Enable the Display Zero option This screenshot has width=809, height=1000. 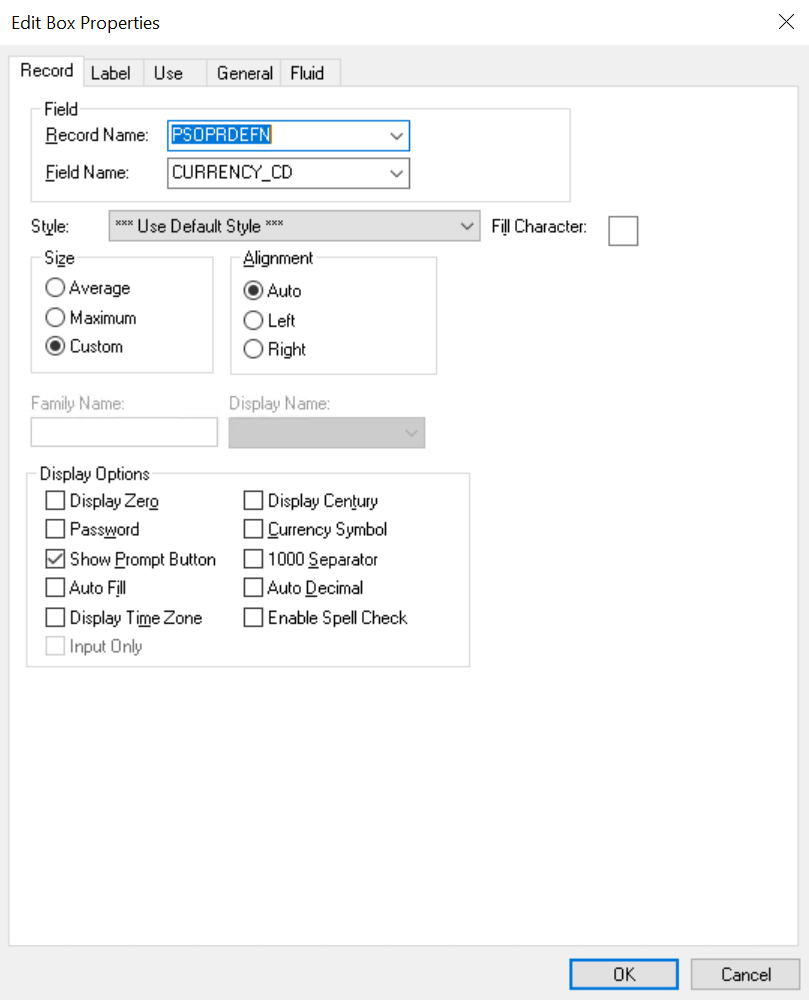pyautogui.click(x=55, y=500)
